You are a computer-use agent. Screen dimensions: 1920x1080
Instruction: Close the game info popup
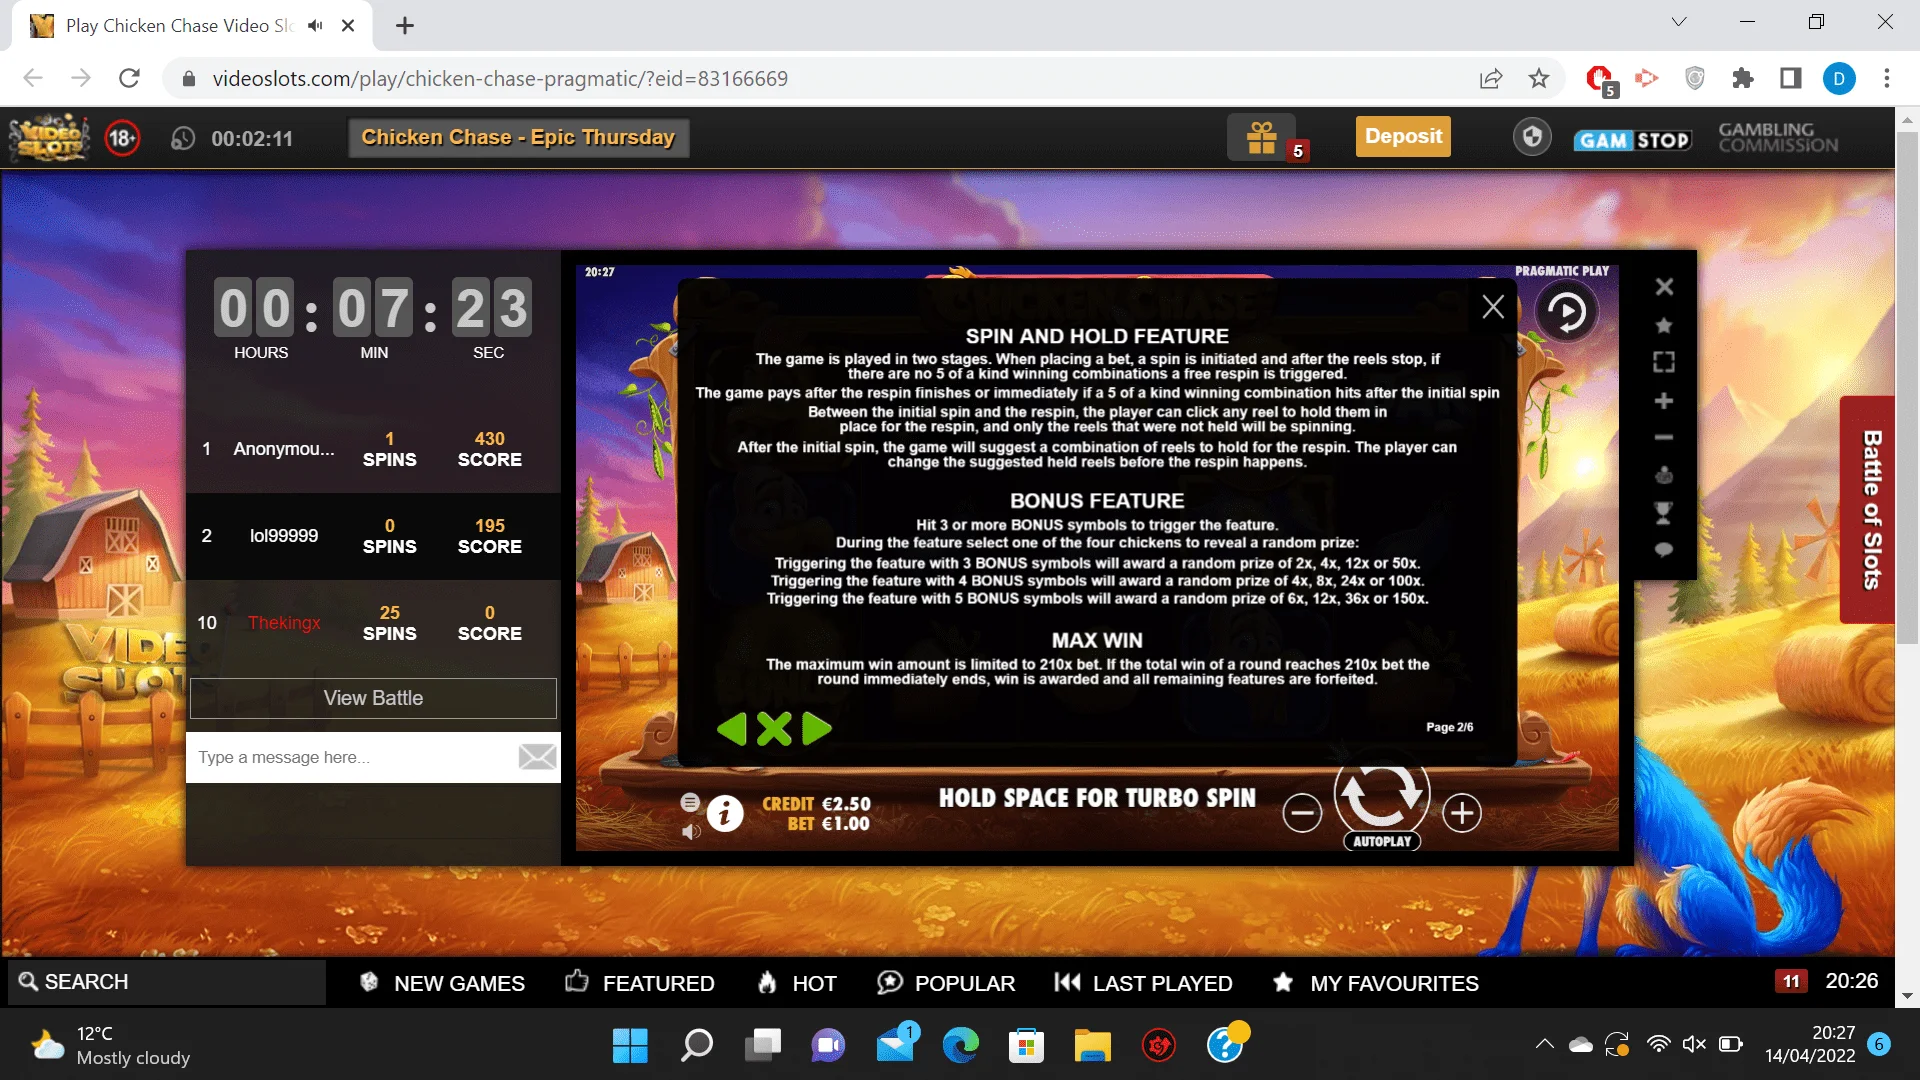coord(1493,307)
